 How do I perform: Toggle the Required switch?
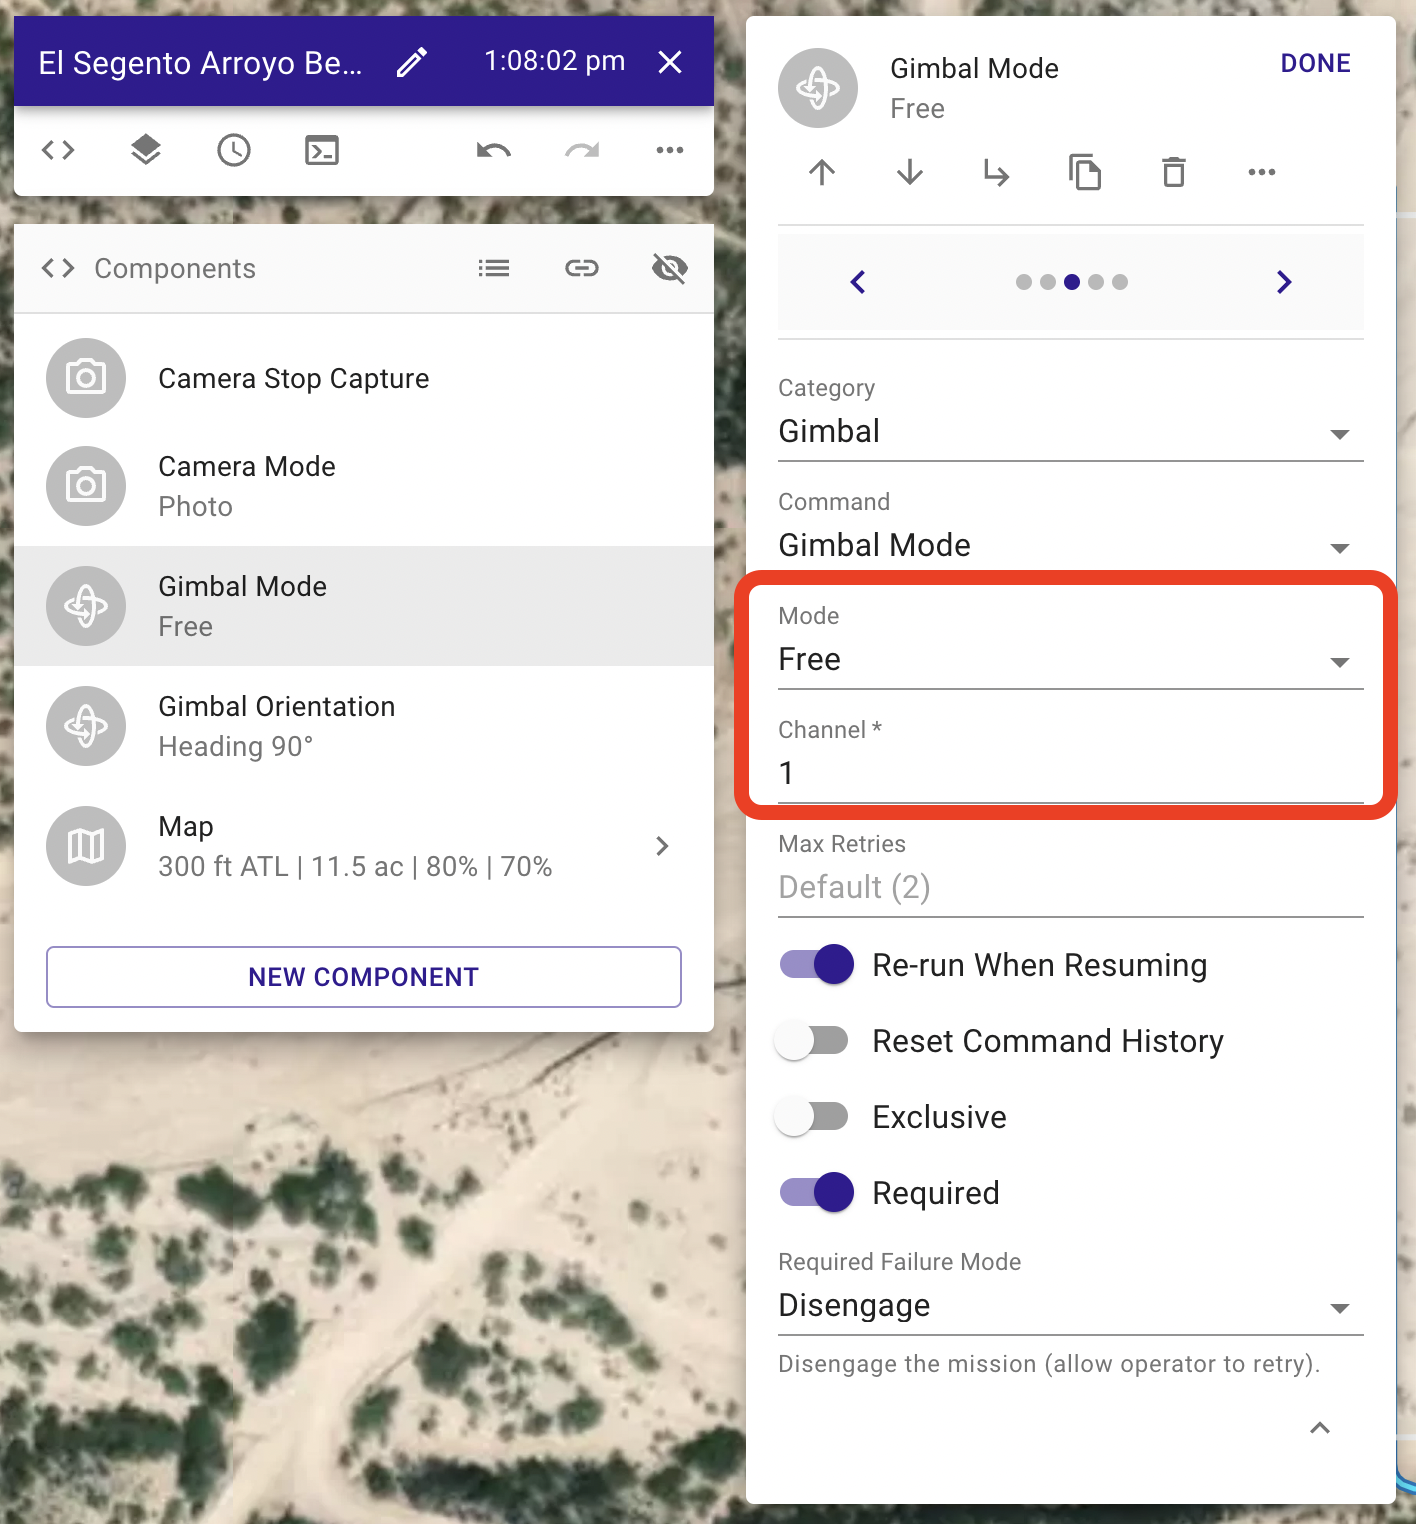[816, 1192]
